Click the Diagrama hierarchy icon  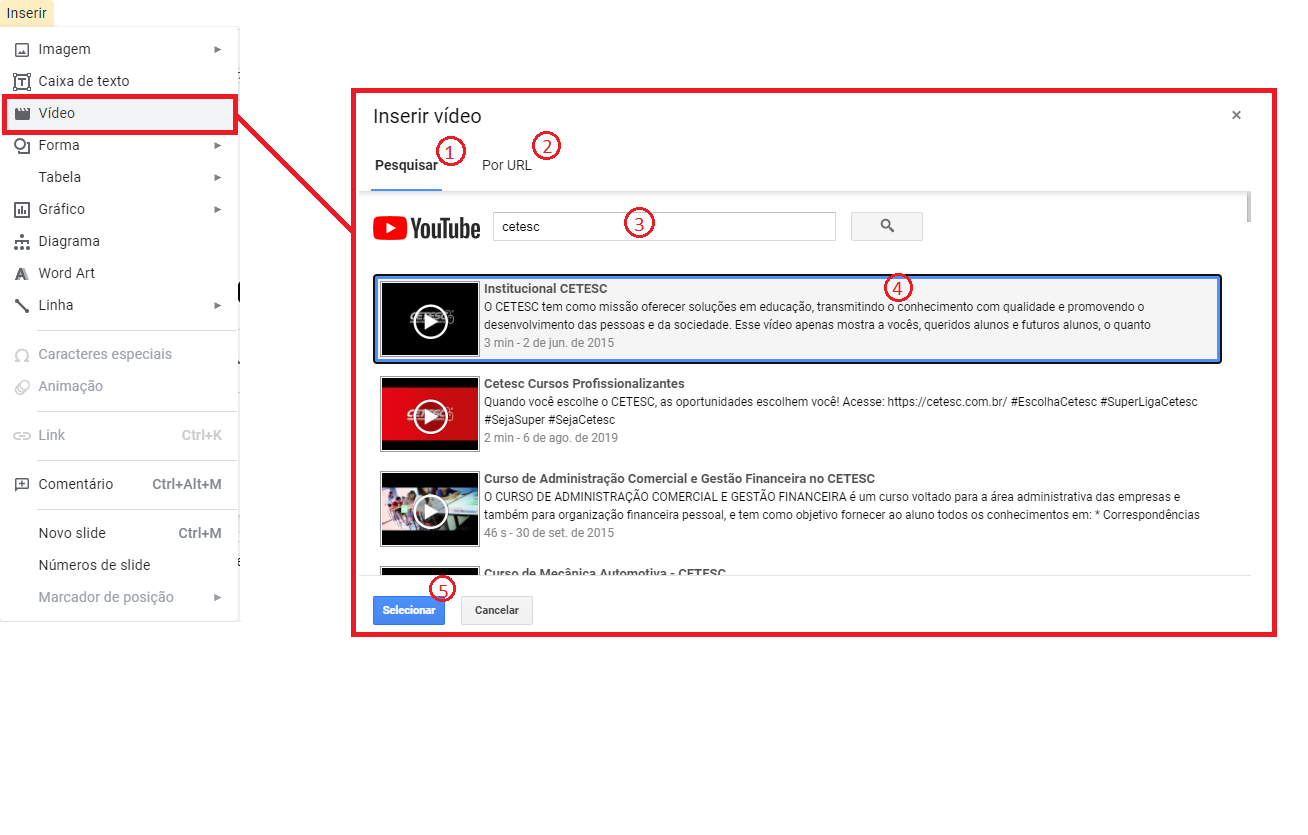tap(21, 241)
